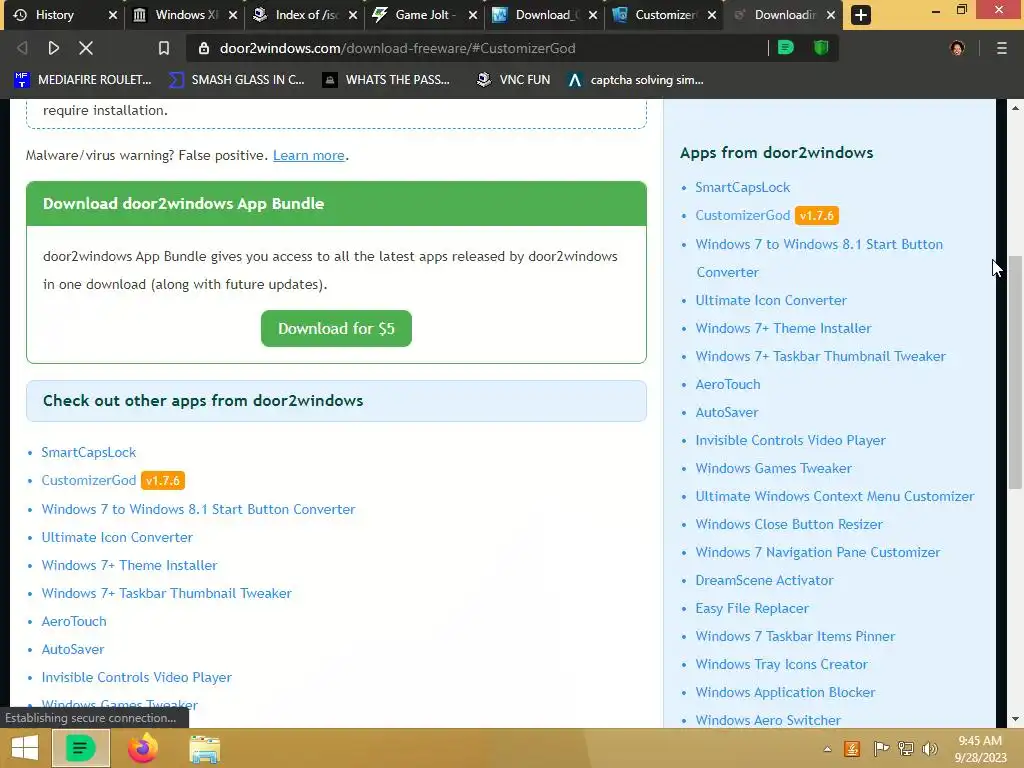Switch to the Download_ tab
This screenshot has width=1024, height=768.
(x=547, y=15)
